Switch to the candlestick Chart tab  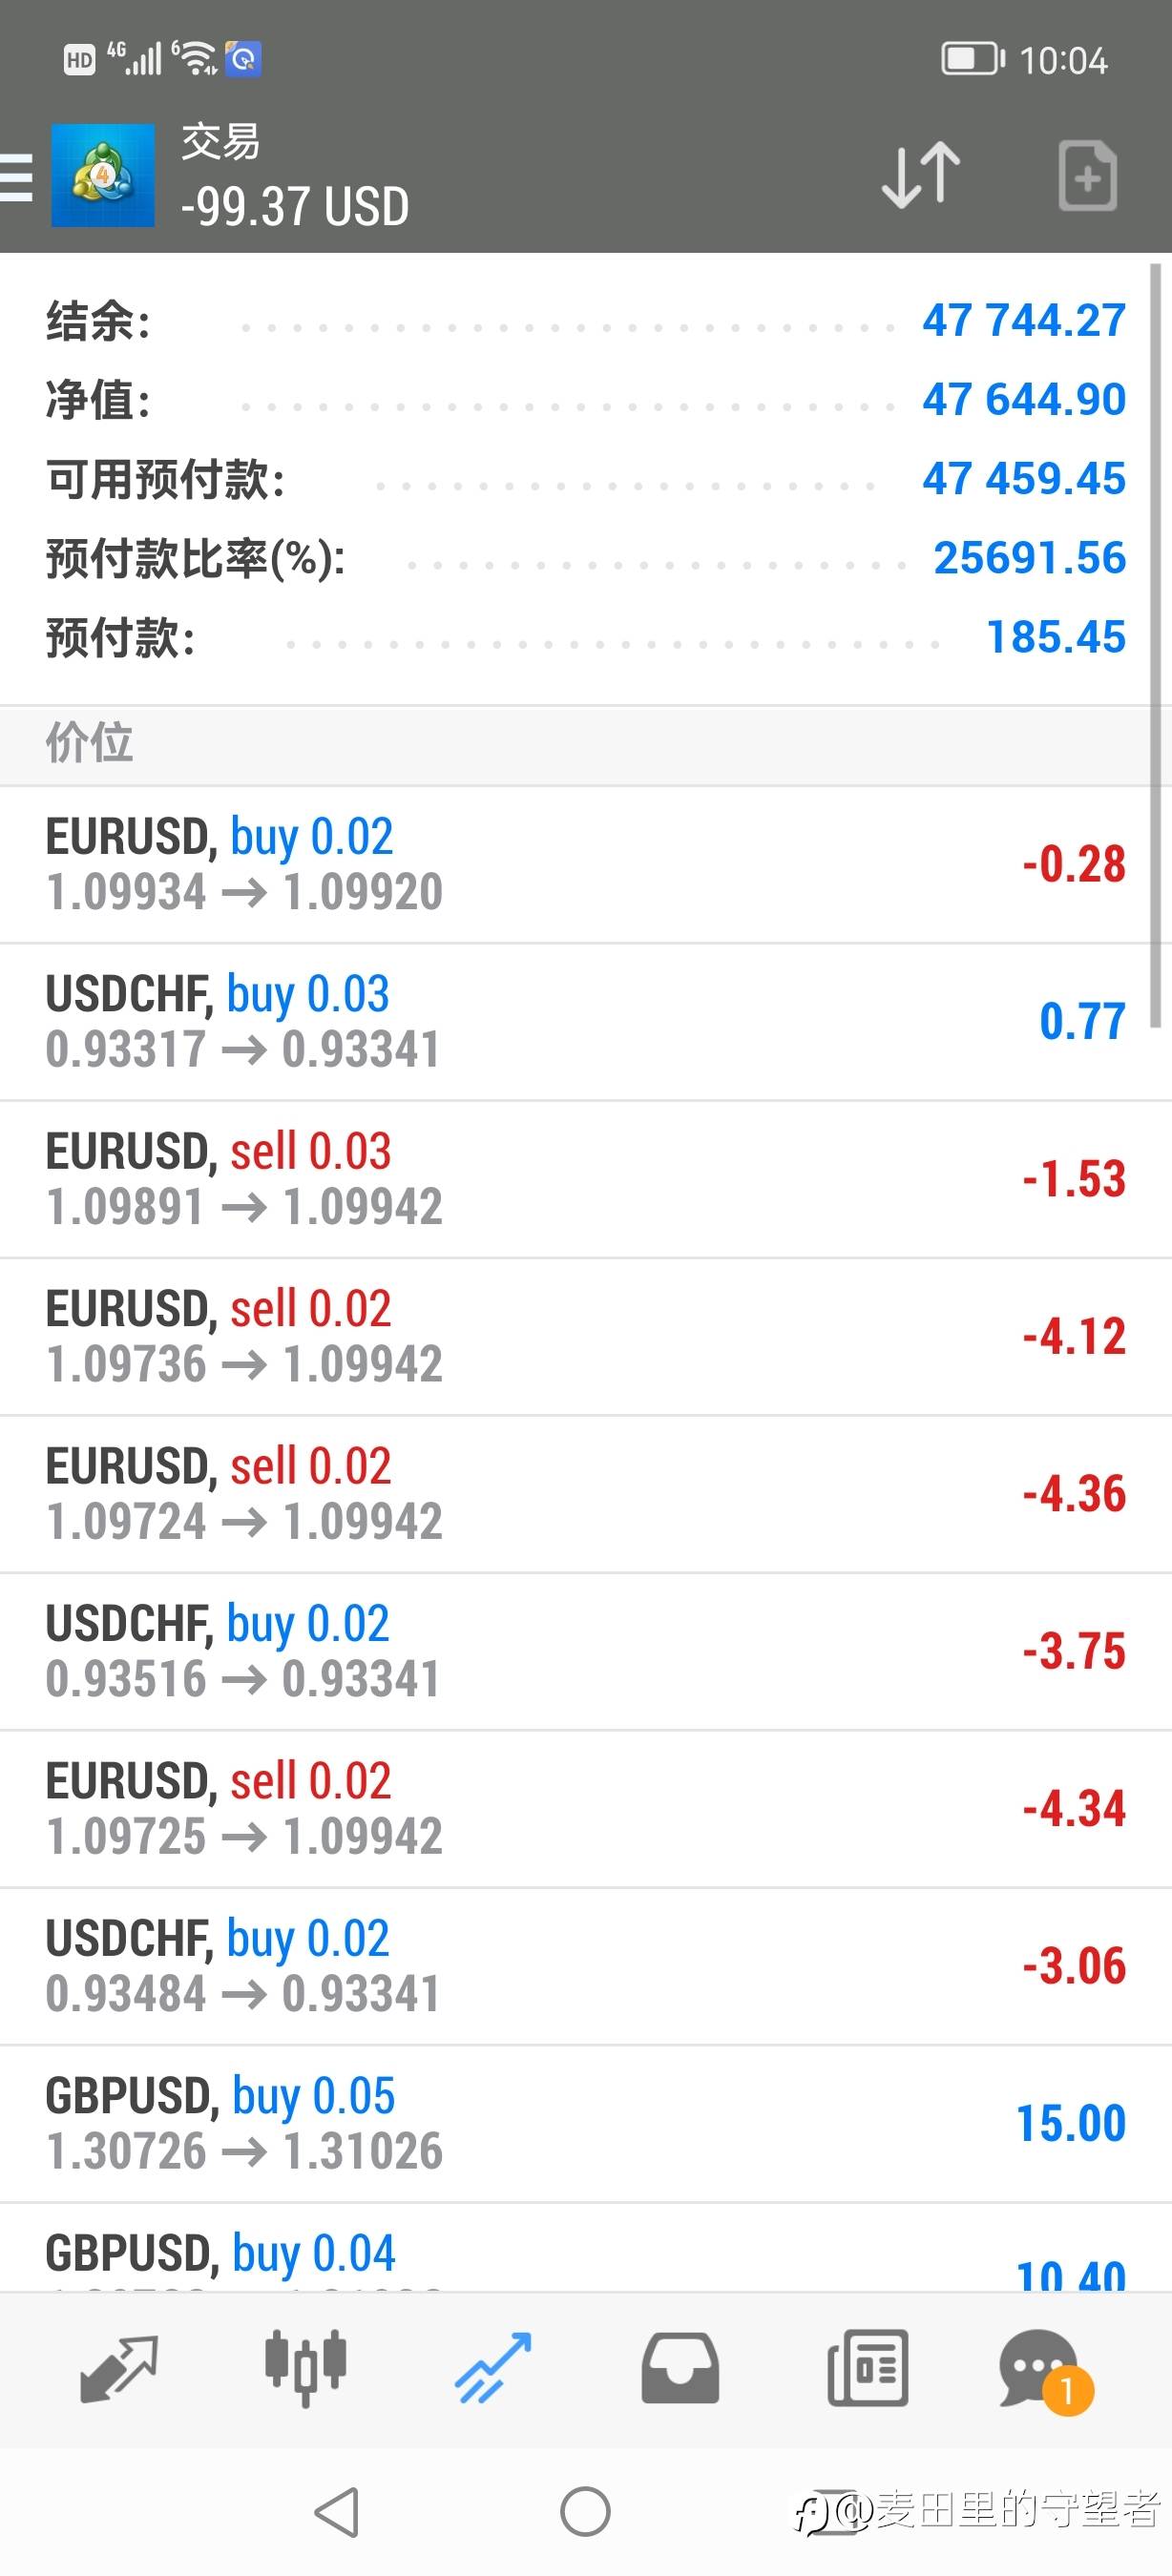point(305,2368)
